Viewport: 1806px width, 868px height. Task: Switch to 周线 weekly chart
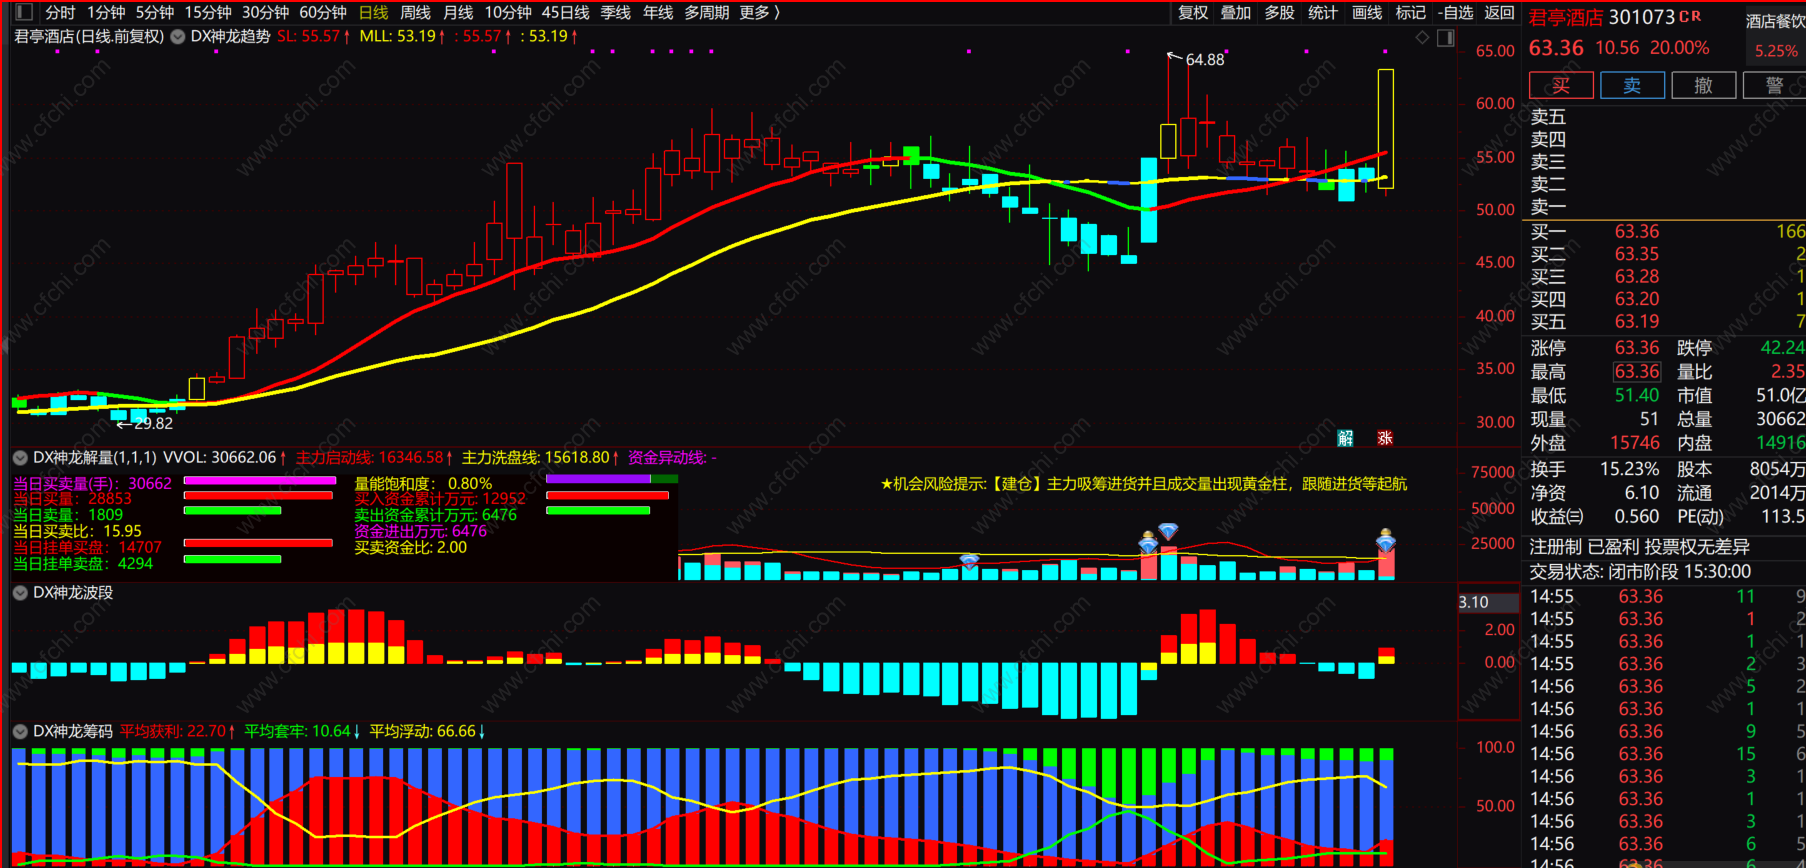click(x=415, y=12)
